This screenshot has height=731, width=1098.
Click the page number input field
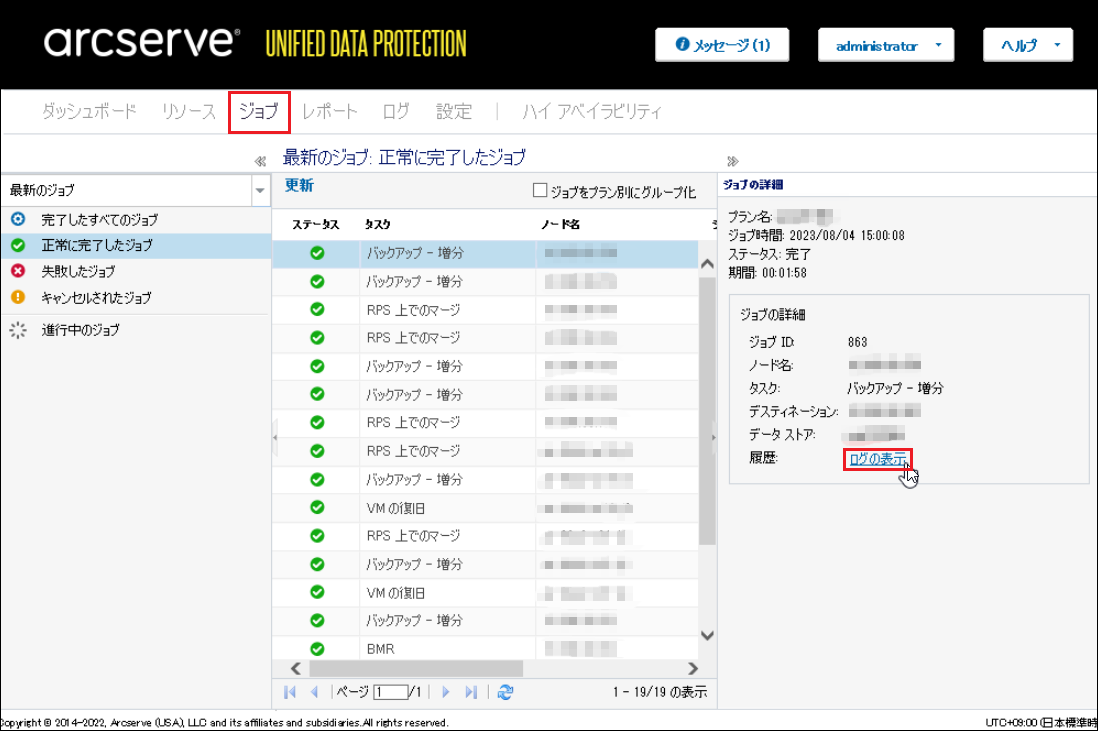click(x=390, y=692)
